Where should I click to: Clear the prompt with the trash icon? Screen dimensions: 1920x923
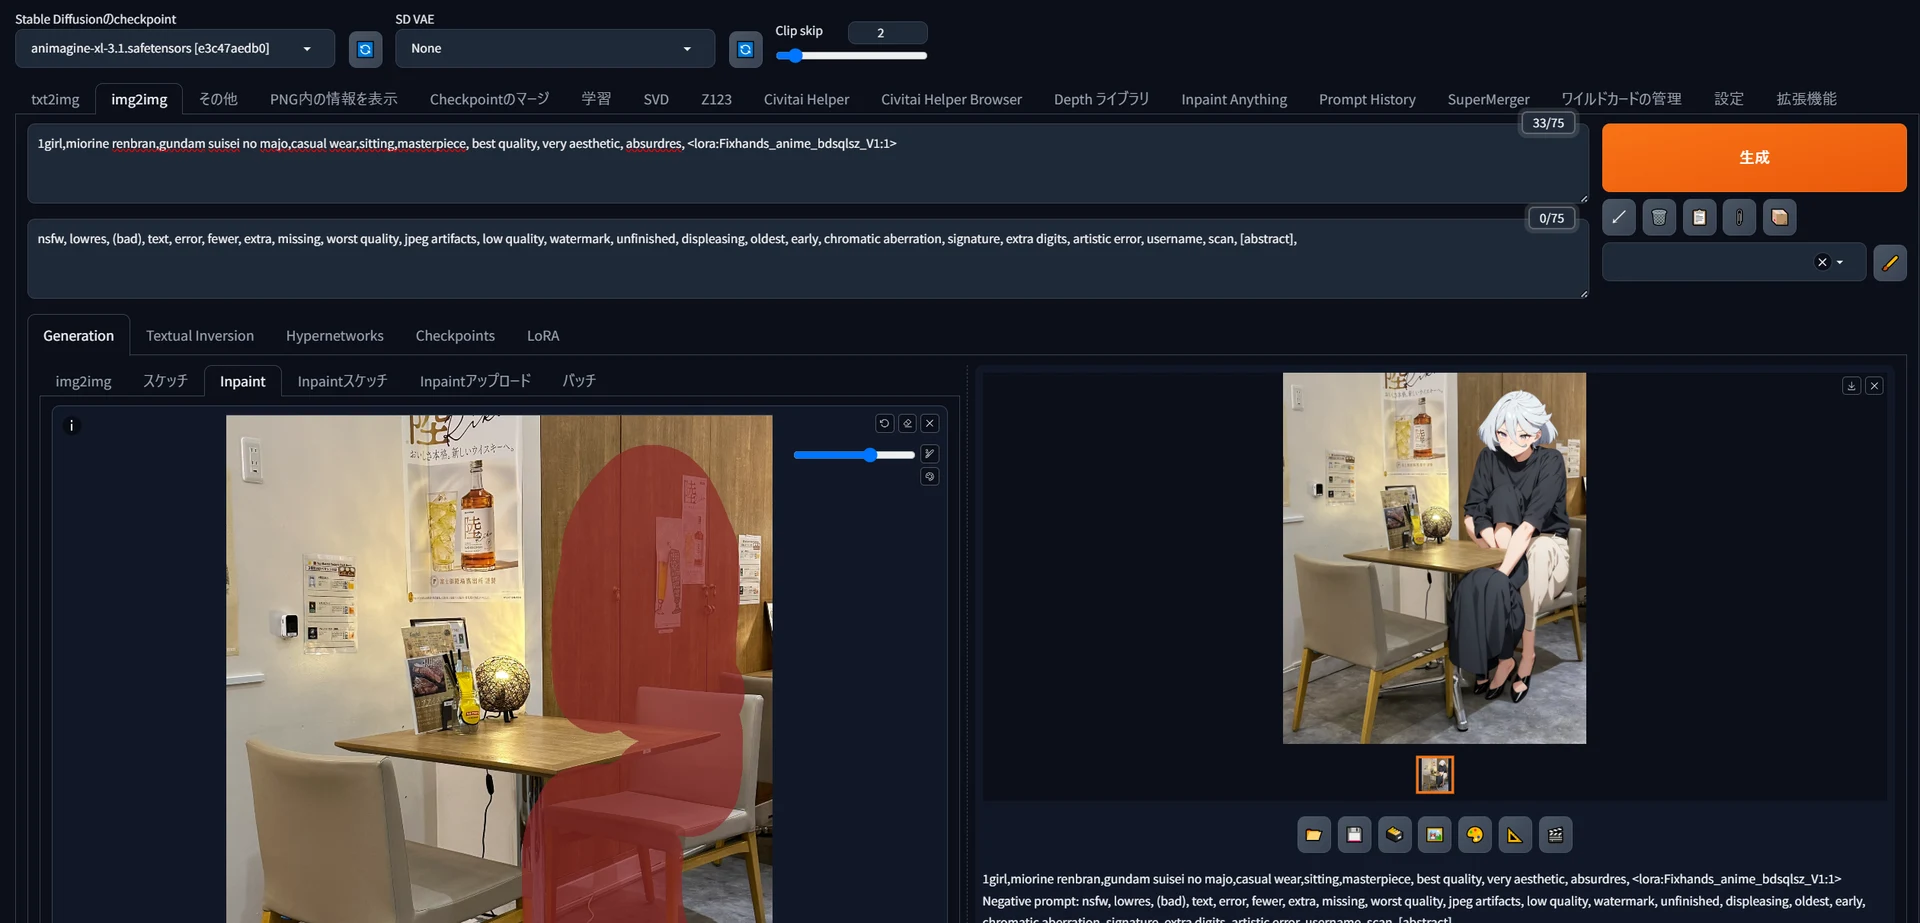pos(1659,217)
